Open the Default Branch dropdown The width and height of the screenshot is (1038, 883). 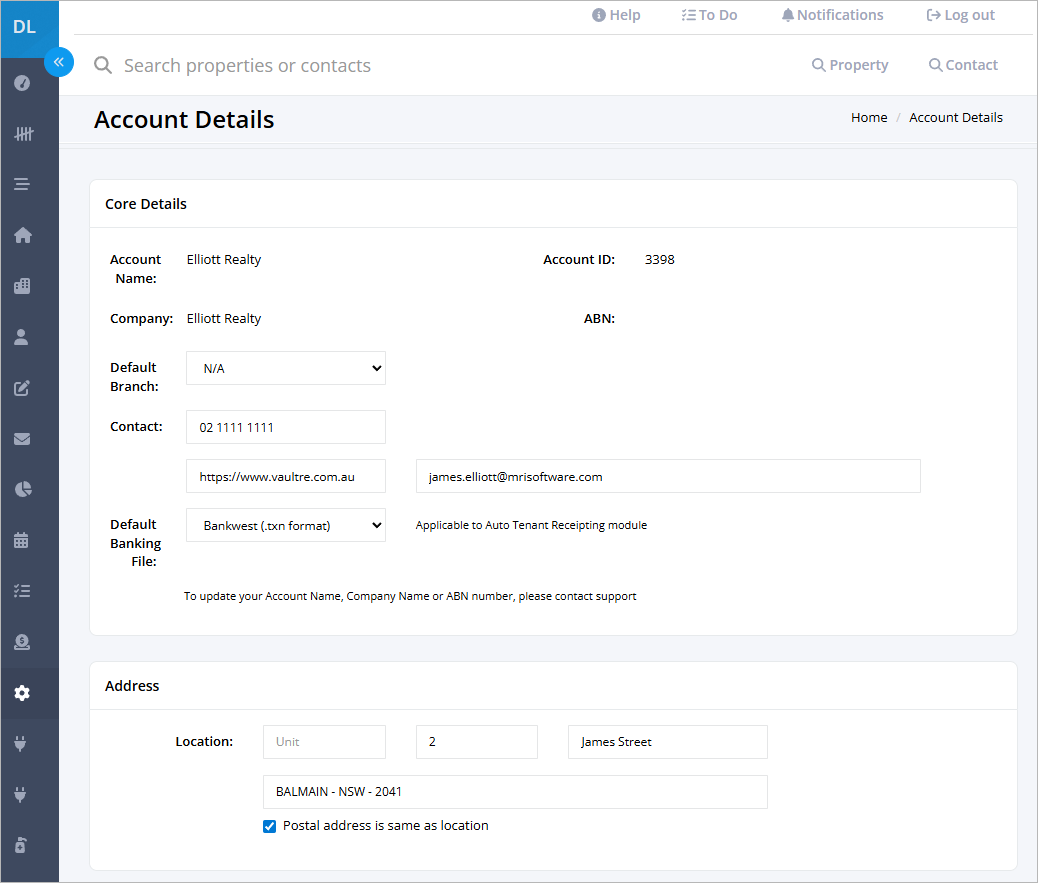tap(286, 368)
